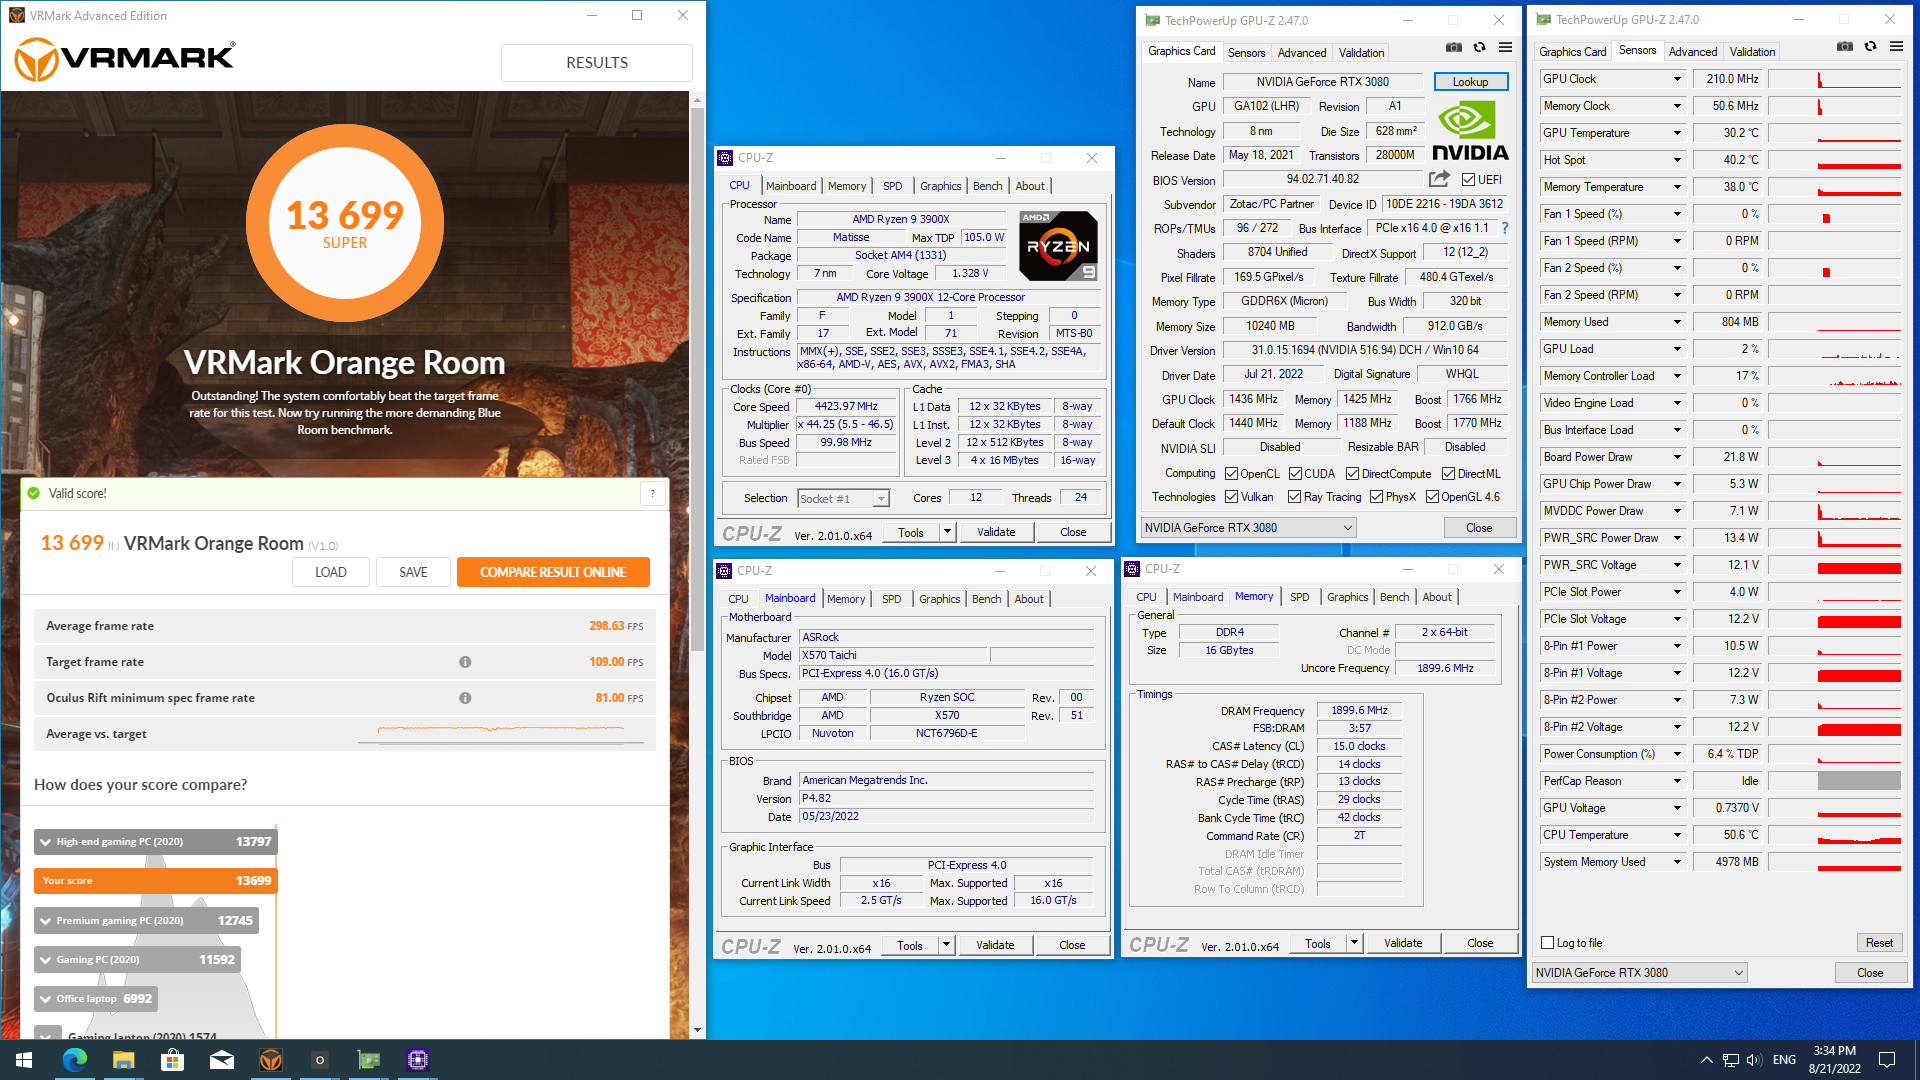Image resolution: width=1920 pixels, height=1080 pixels.
Task: Click Validate in CPU-Z Memory window
Action: (x=1403, y=943)
